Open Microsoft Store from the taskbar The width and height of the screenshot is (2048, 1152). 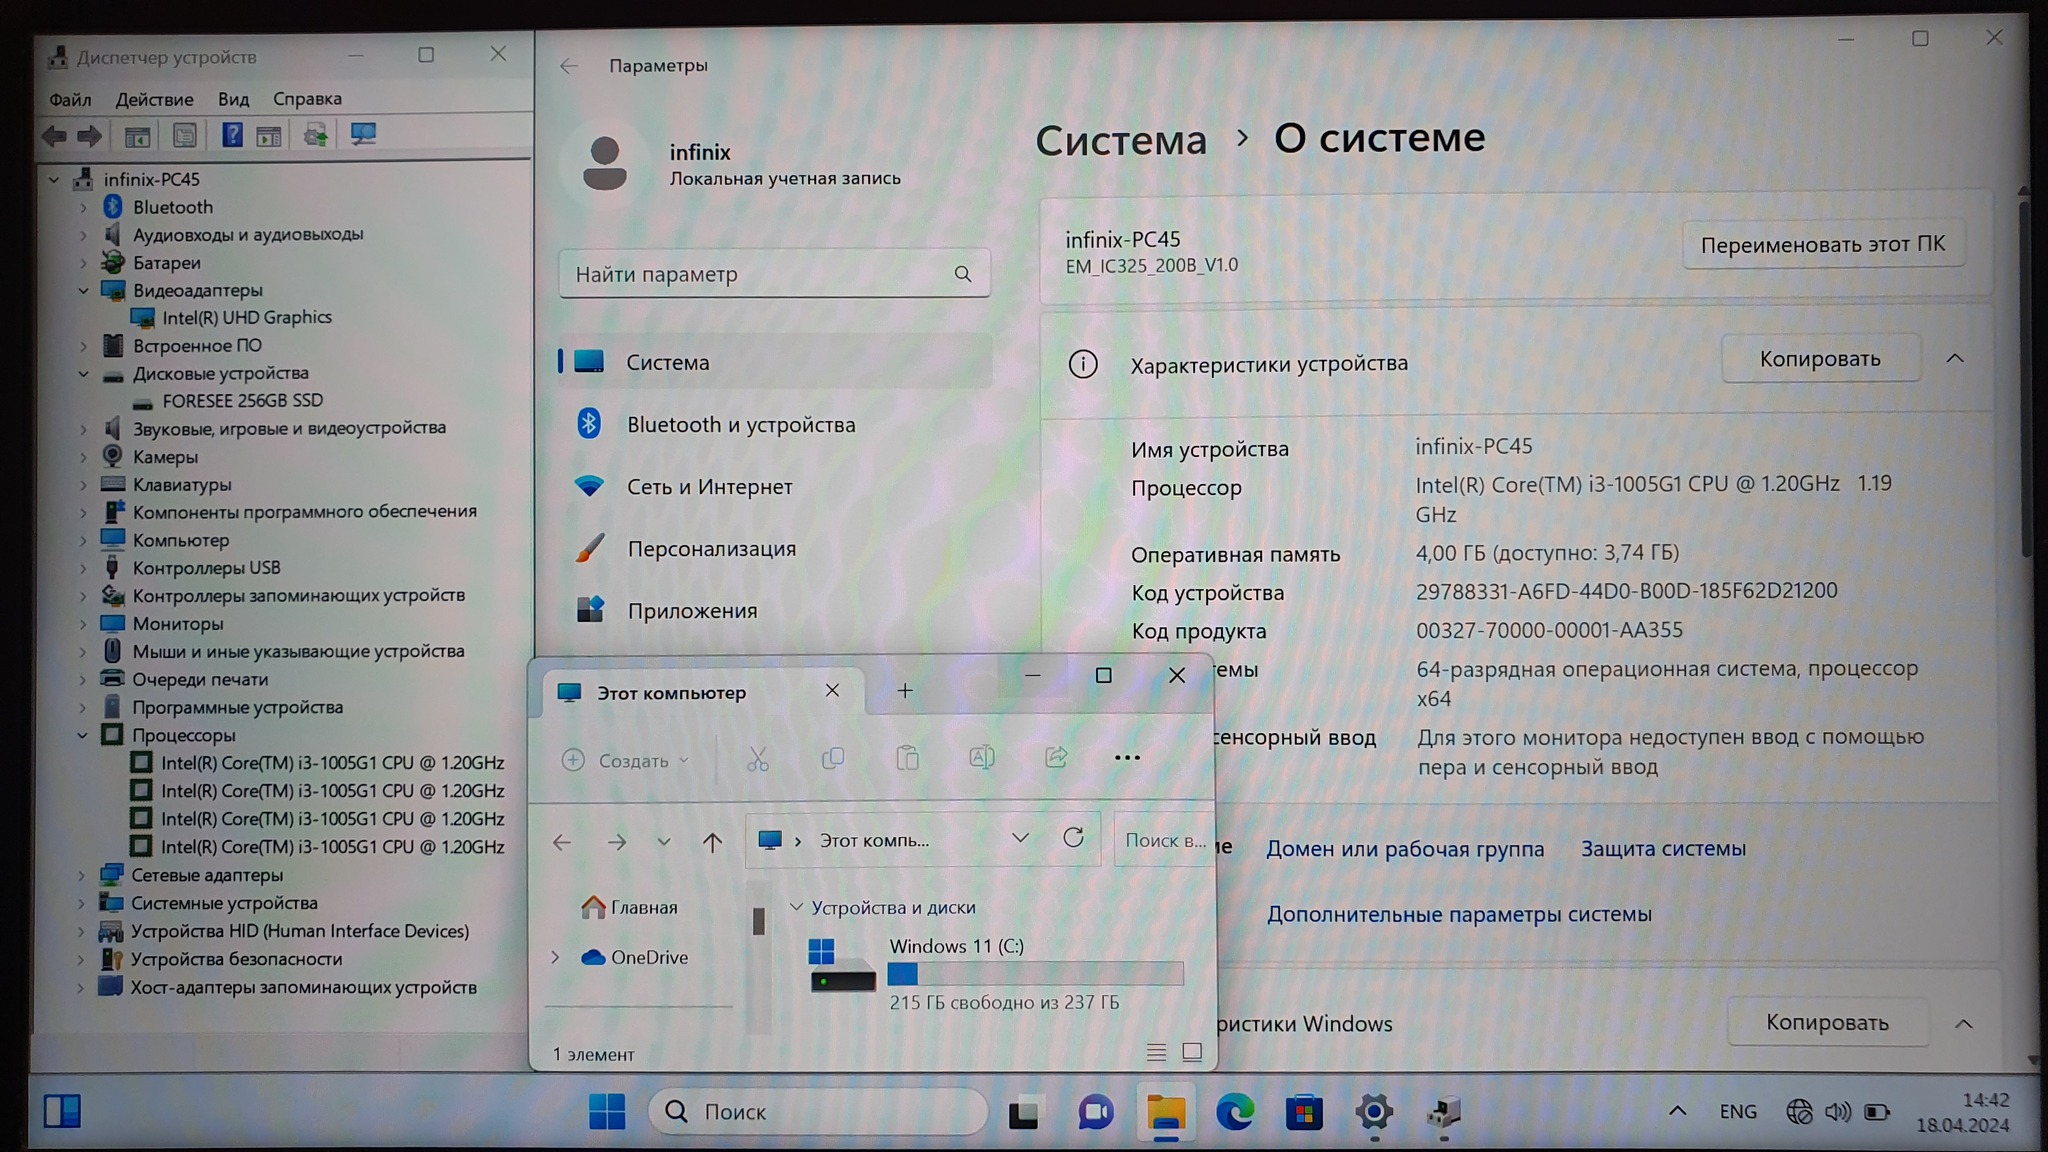pyautogui.click(x=1304, y=1112)
